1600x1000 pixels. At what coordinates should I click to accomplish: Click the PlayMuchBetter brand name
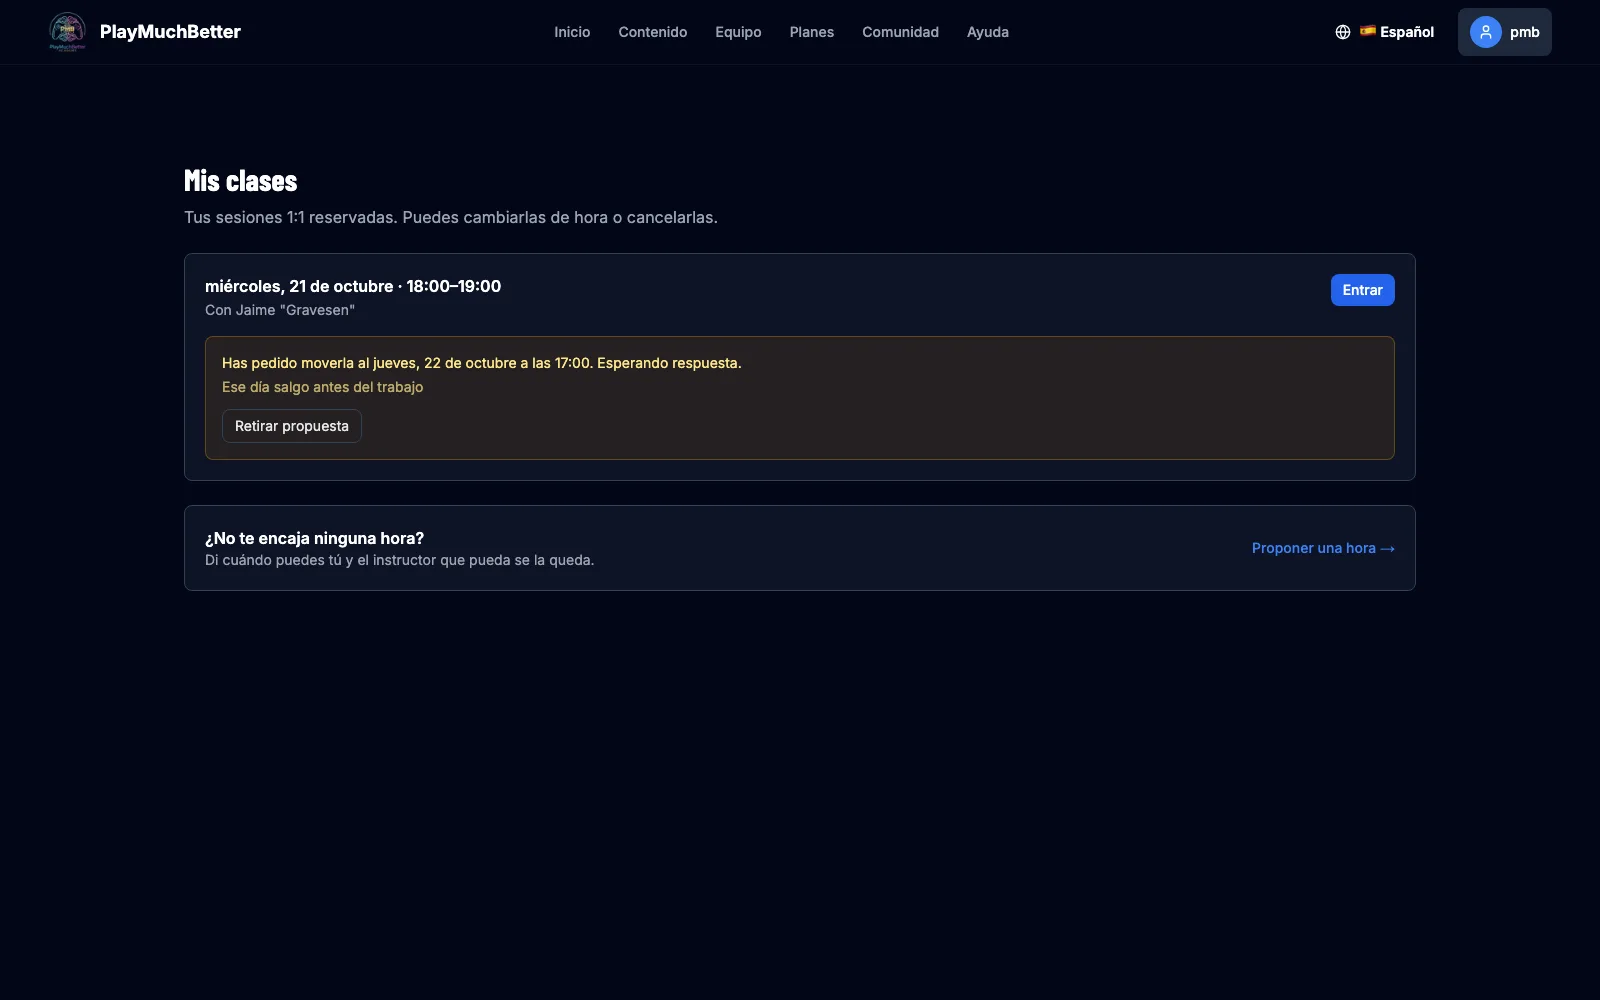coord(170,32)
